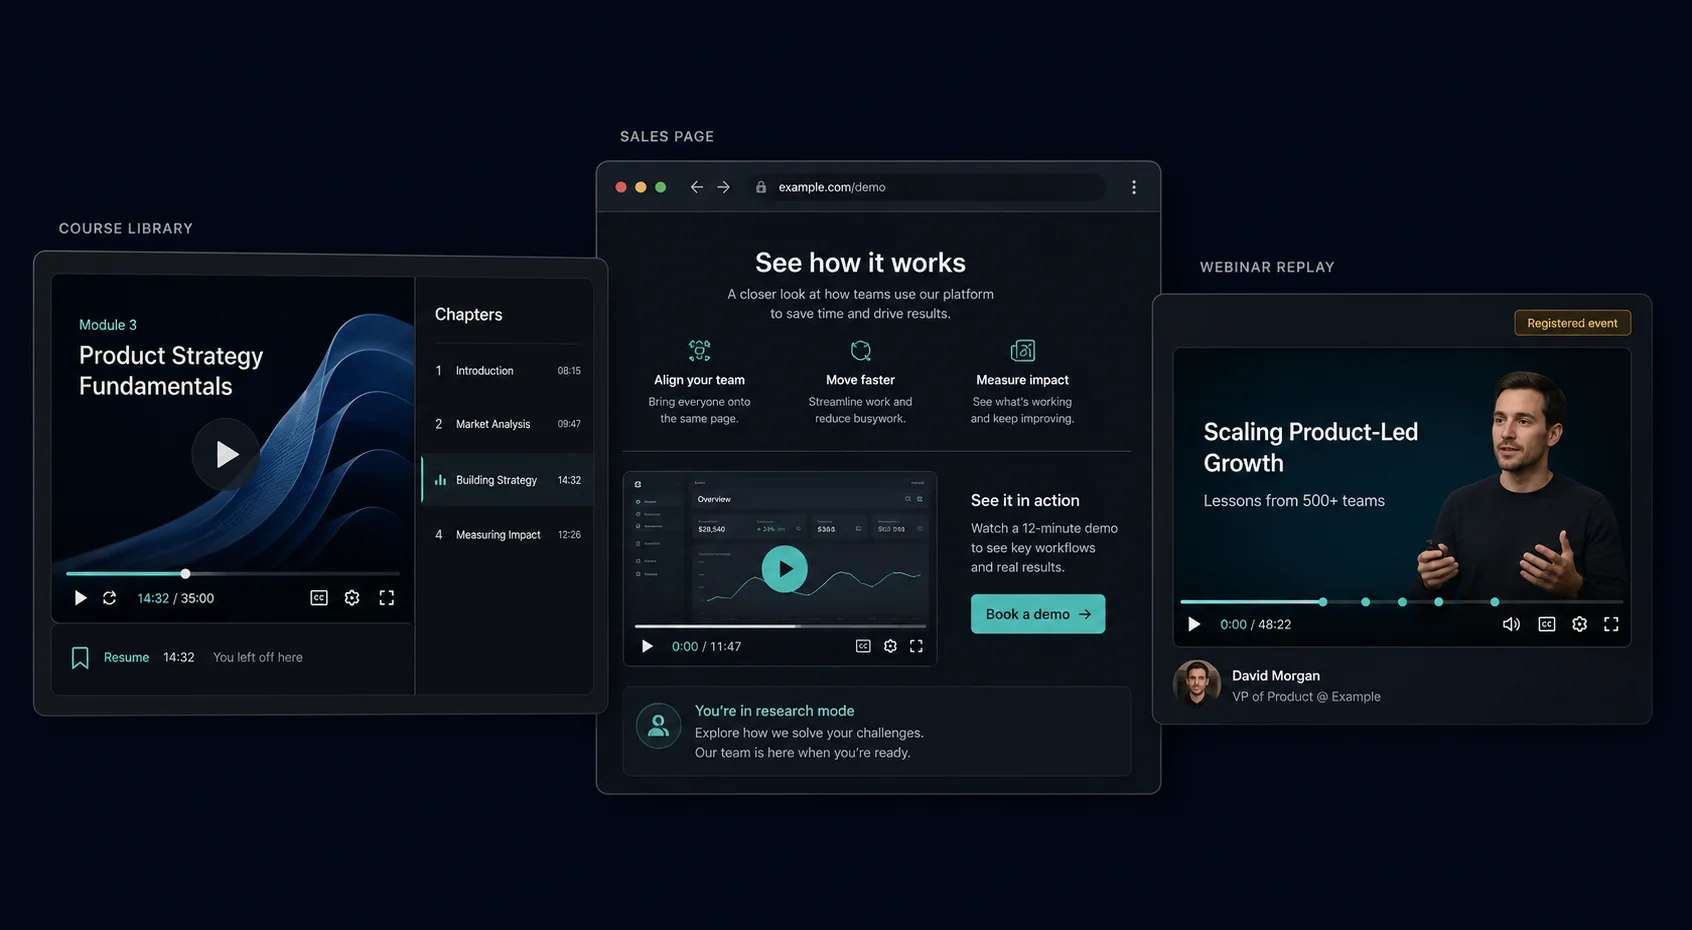Toggle captions in webinar player
1692x930 pixels.
point(1547,624)
